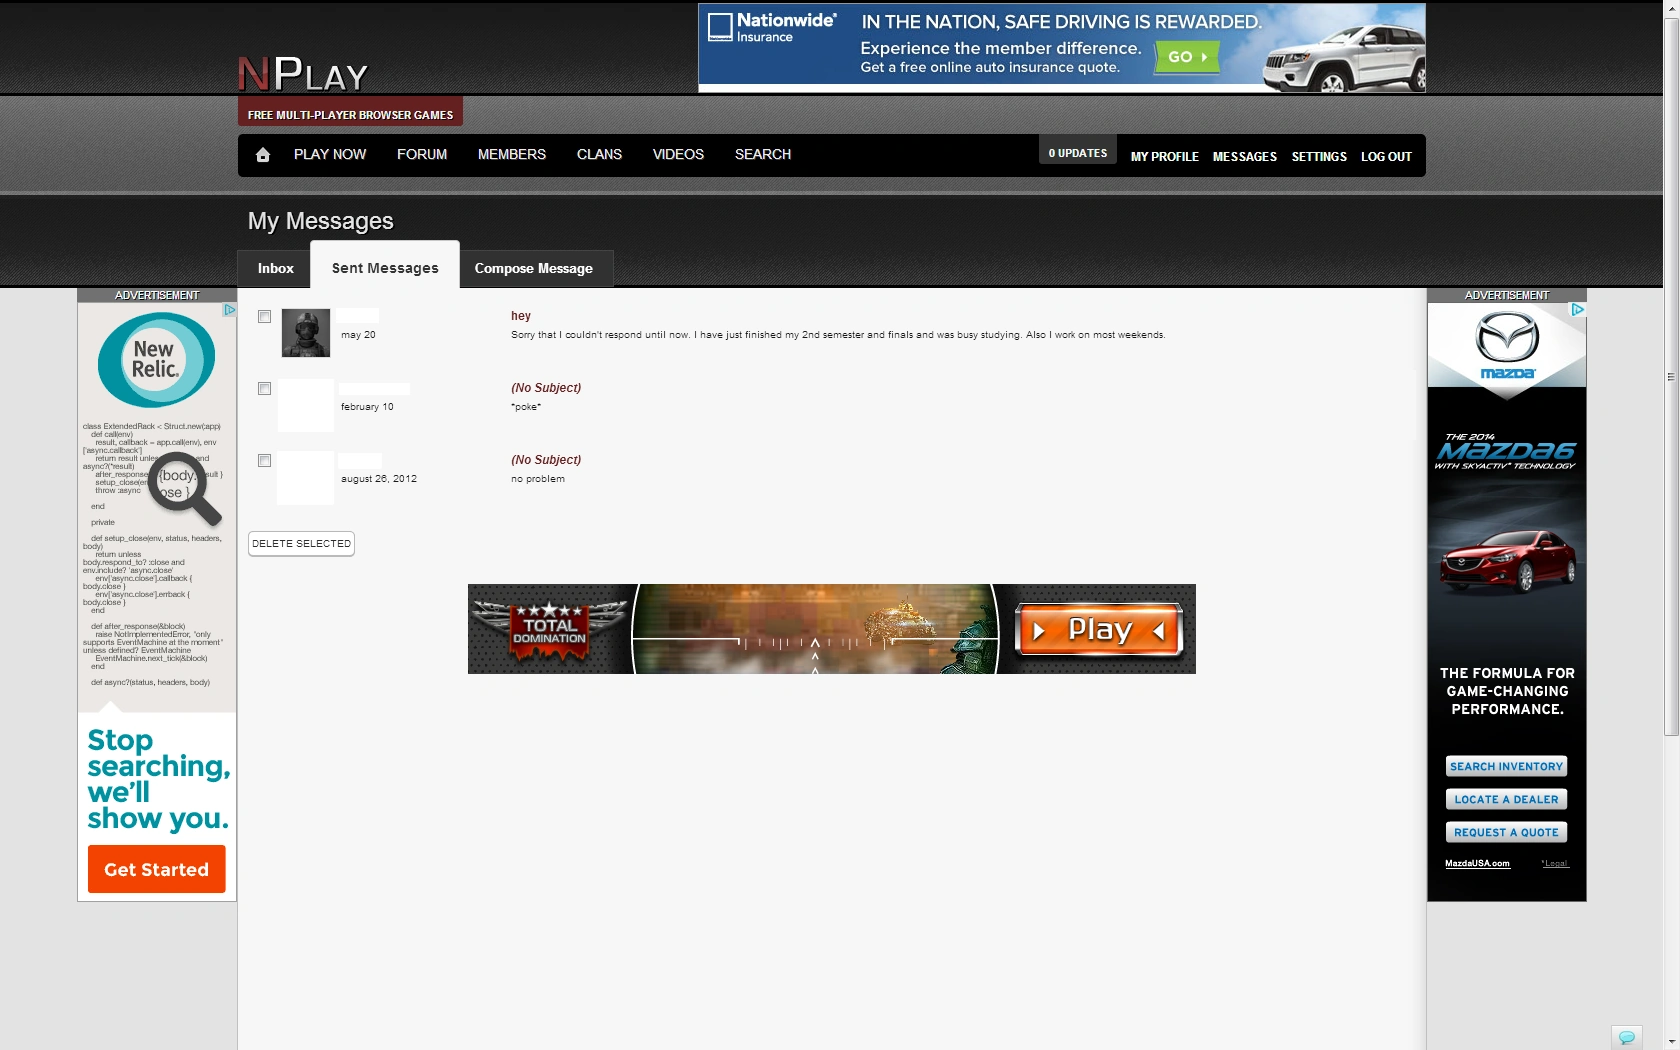
Task: Click the Log Out link
Action: [1386, 157]
